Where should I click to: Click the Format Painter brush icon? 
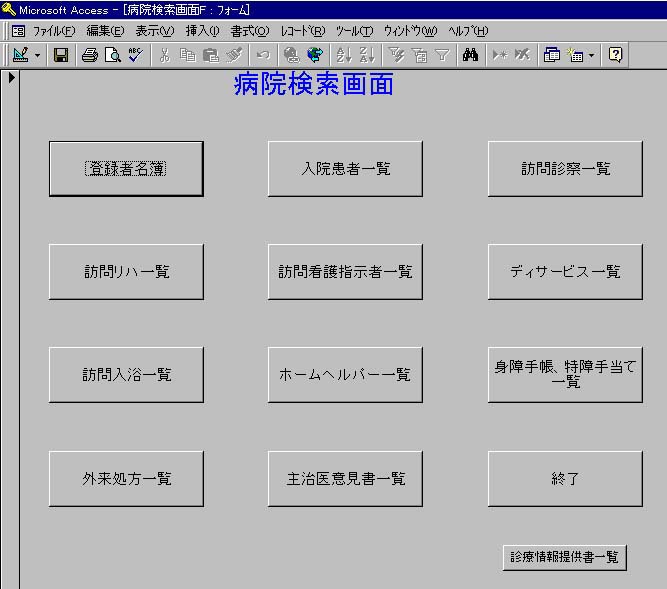click(x=234, y=55)
